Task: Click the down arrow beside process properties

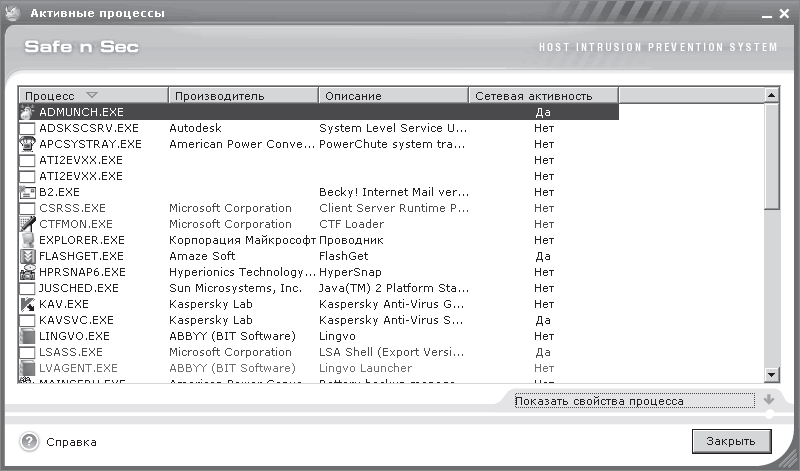Action: (x=768, y=400)
